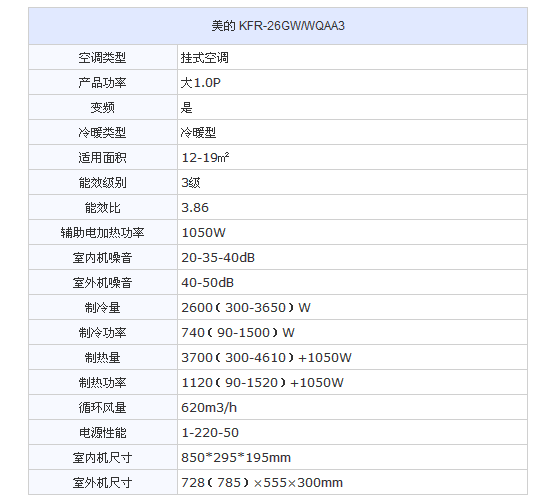
Task: Click the table header 美的 KFR-26GW/WQAA3
Action: [x=278, y=26]
